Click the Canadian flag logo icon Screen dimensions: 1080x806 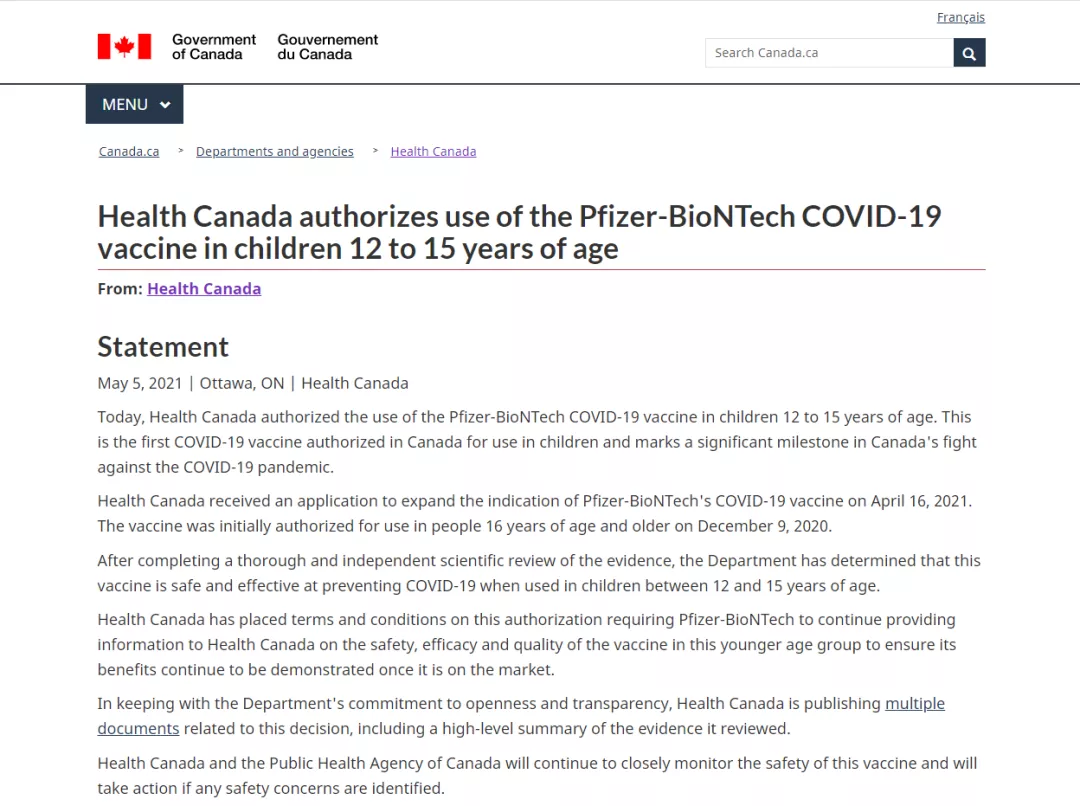pyautogui.click(x=124, y=47)
